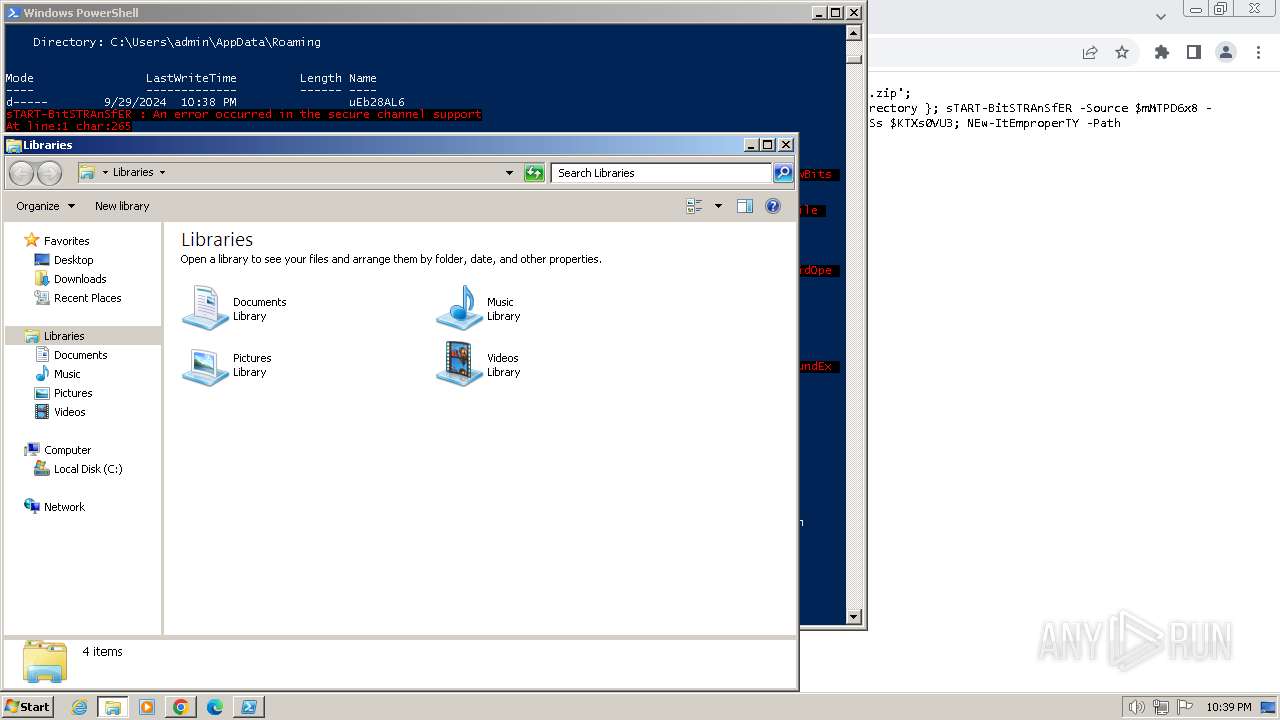1280x720 pixels.
Task: Toggle Chrome side panel icon
Action: (1193, 52)
